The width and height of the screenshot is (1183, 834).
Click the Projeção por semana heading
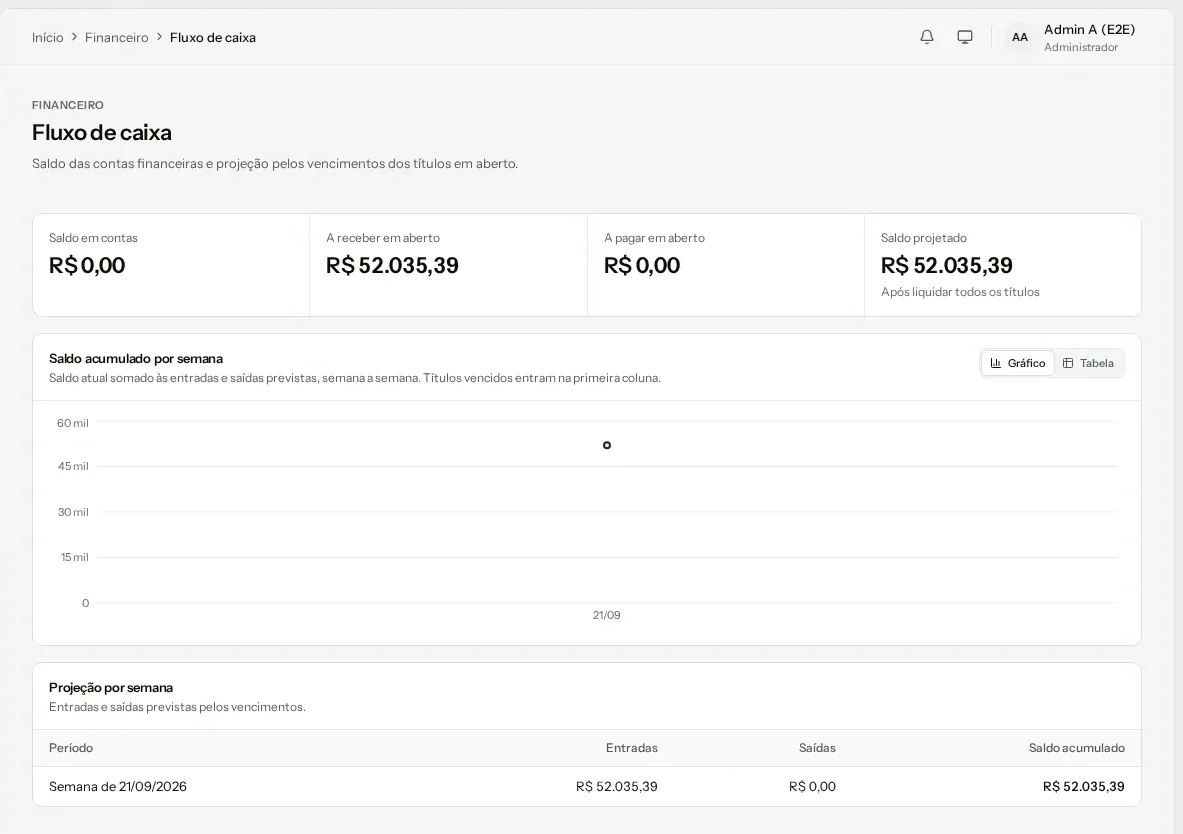click(x=111, y=688)
